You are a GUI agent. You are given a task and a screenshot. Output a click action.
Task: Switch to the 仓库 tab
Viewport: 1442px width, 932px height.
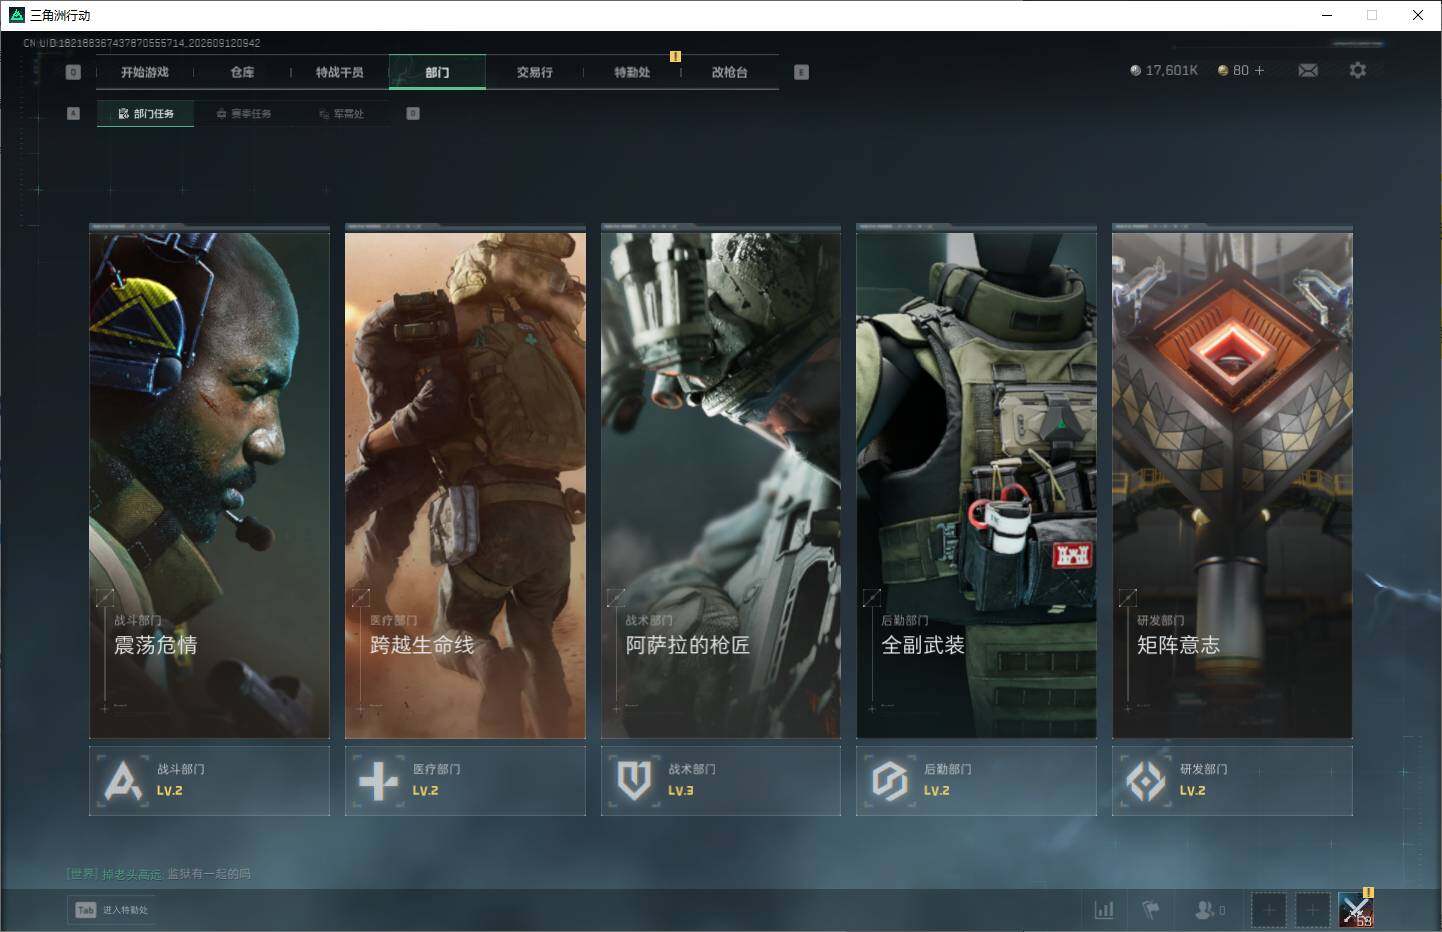(242, 72)
